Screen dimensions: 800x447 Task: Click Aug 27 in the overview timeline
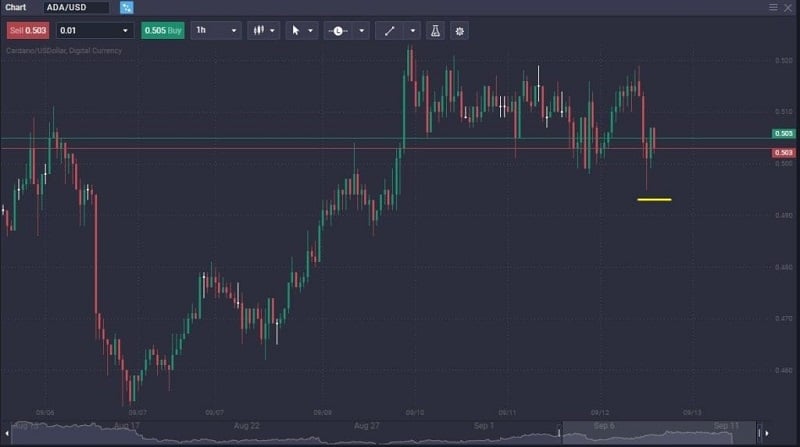click(366, 426)
